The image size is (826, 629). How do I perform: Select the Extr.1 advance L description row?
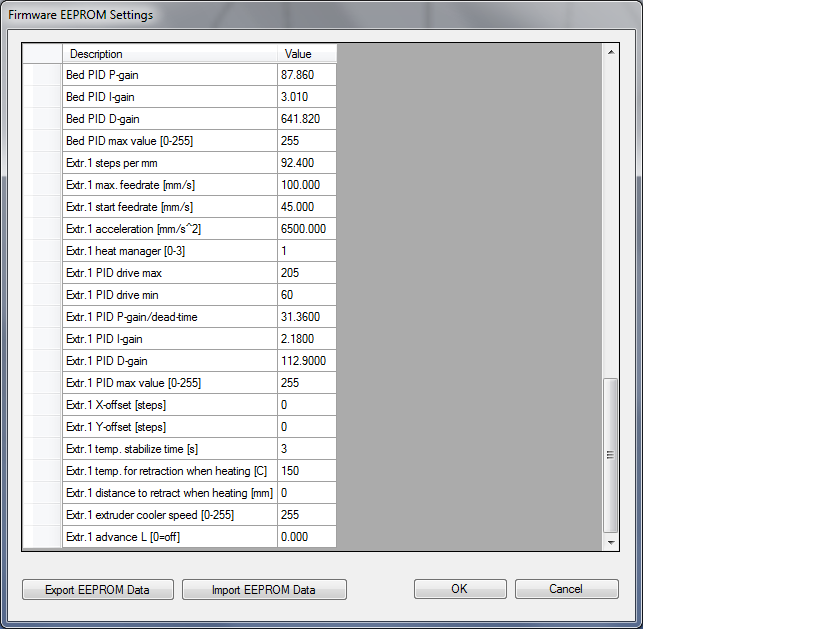point(169,537)
